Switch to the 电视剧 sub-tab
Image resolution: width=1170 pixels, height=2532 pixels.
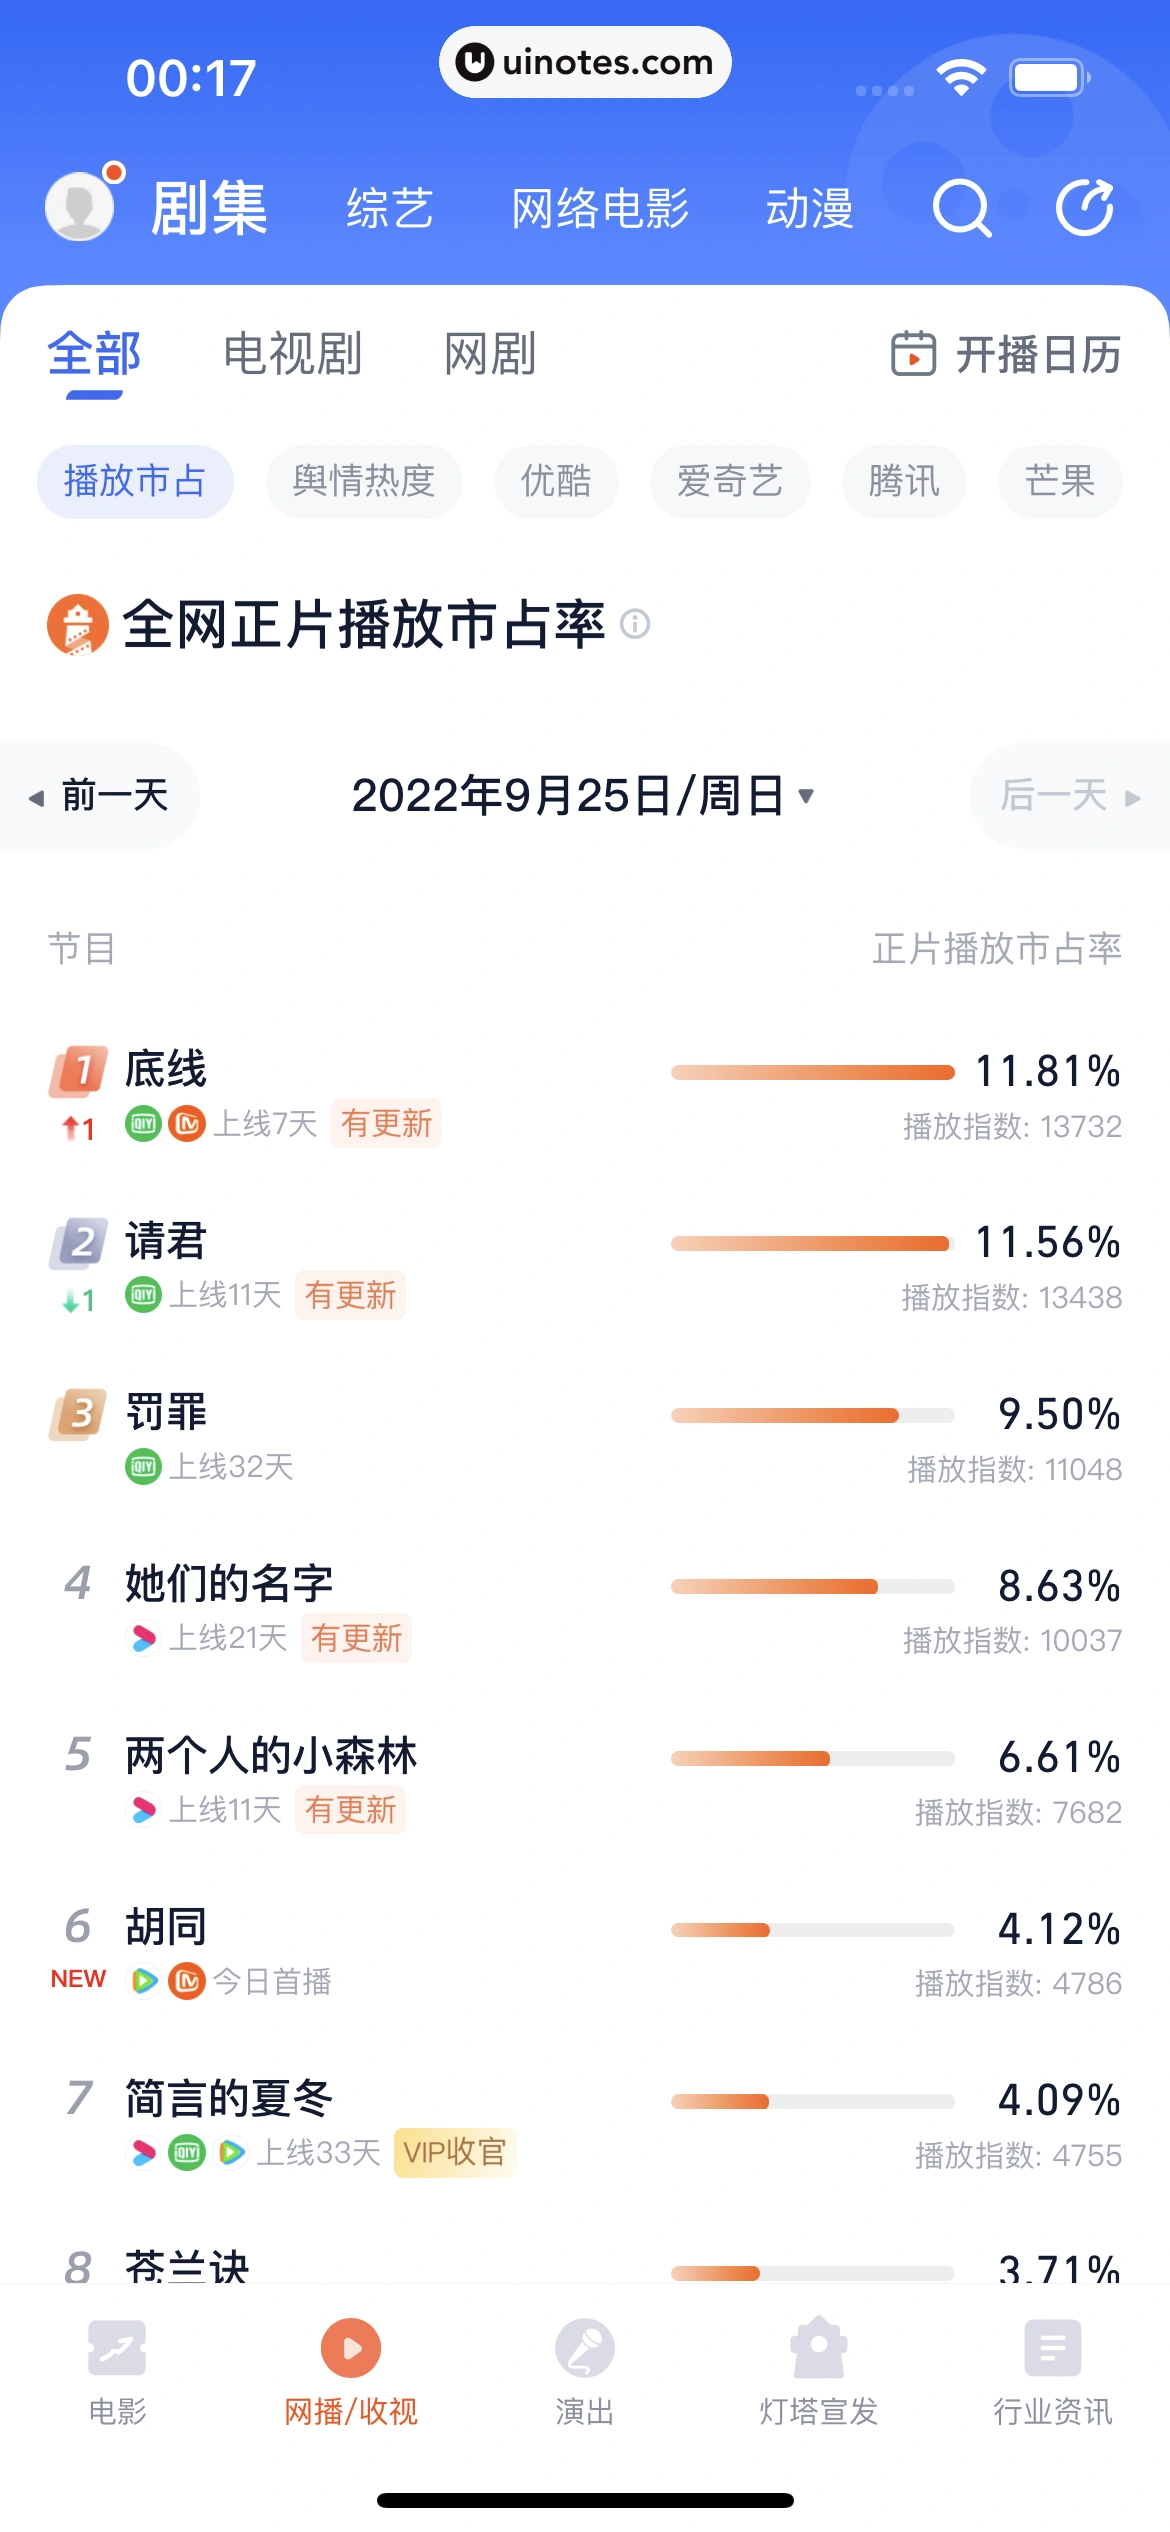tap(292, 354)
